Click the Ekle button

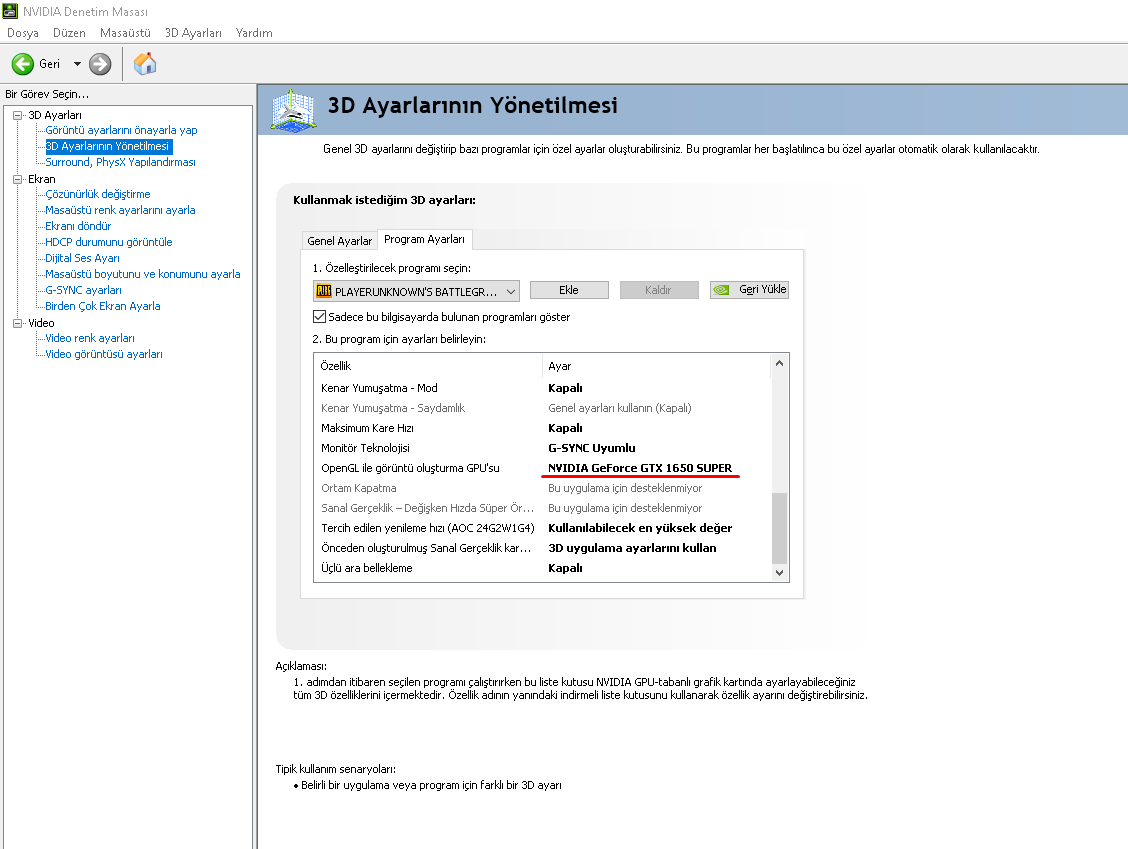tap(569, 290)
